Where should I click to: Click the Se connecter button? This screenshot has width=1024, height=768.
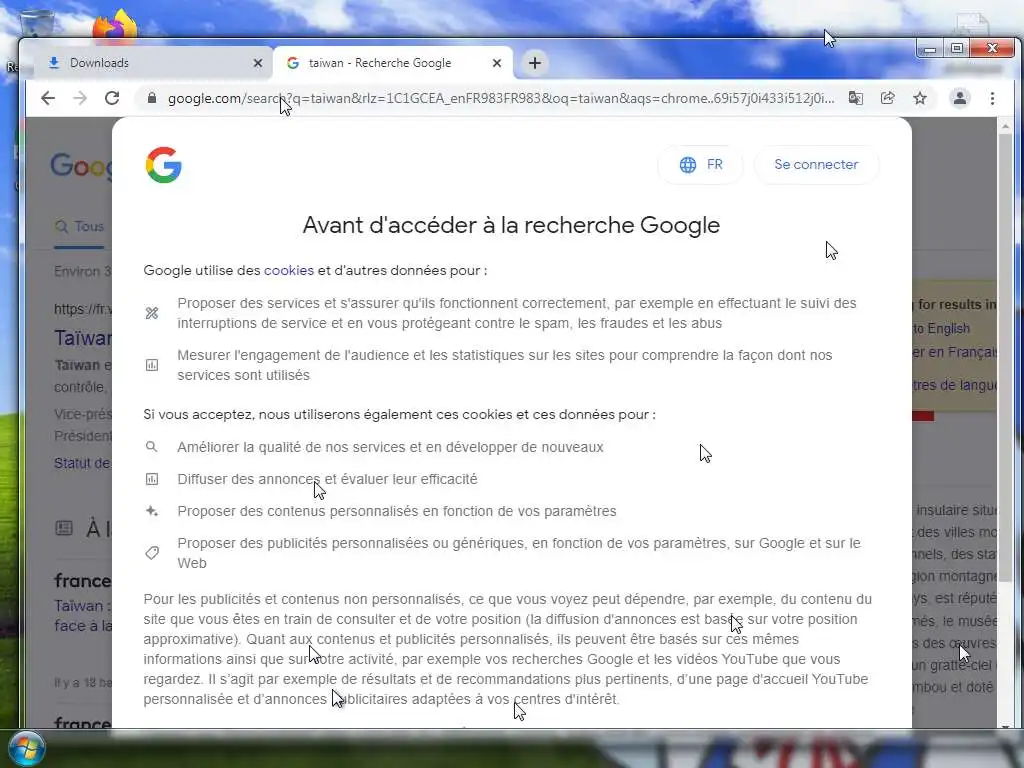[816, 165]
